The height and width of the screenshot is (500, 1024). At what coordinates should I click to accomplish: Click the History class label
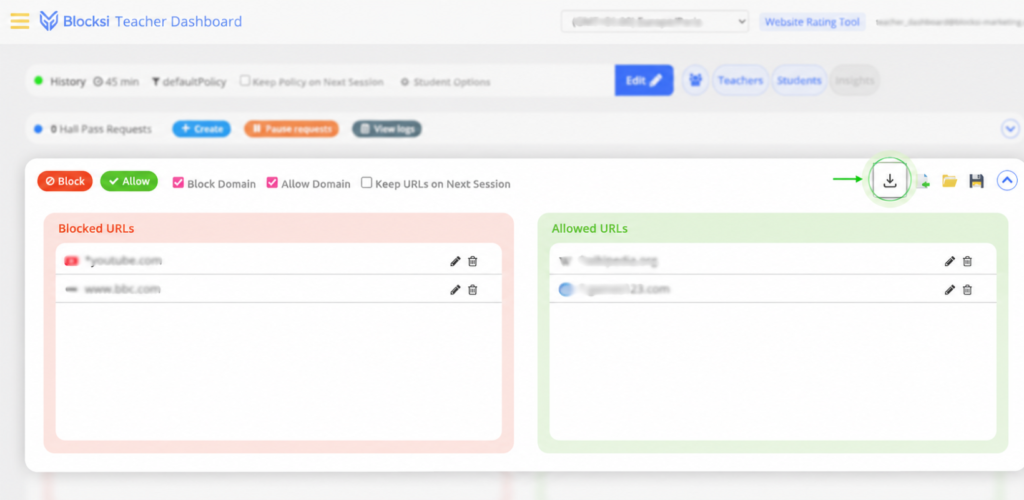point(68,82)
